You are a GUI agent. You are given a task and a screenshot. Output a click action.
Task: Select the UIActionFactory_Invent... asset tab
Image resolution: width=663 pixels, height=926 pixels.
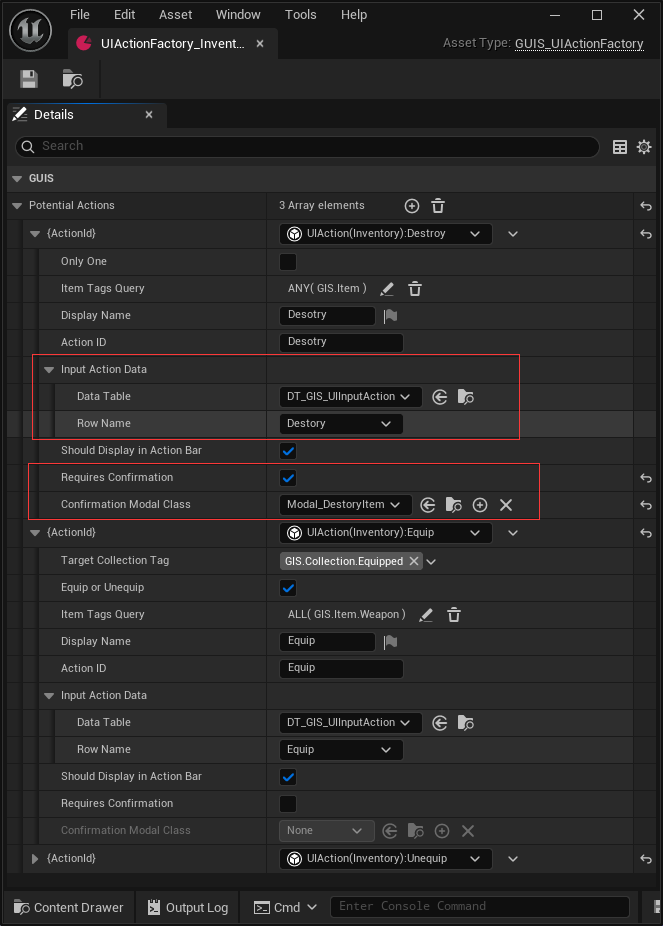click(x=172, y=44)
